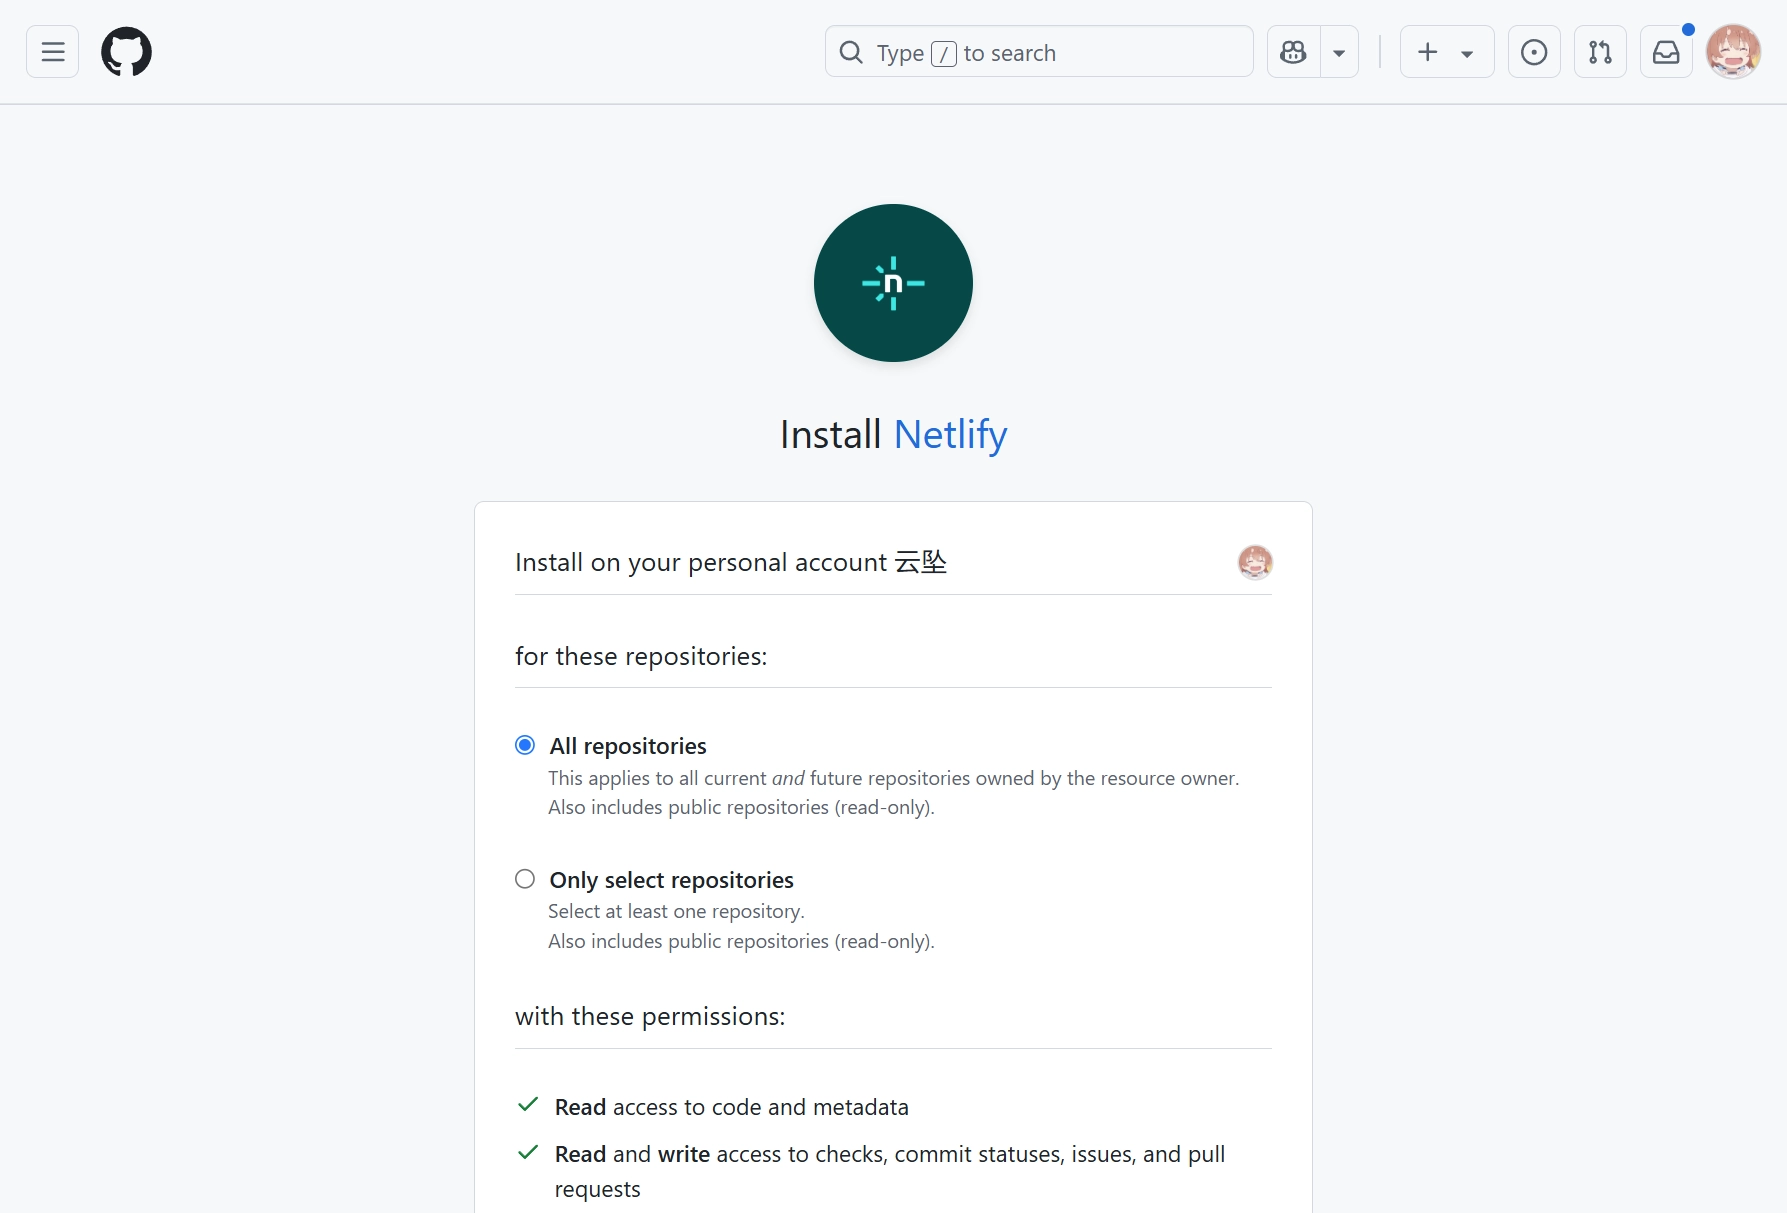
Task: Open the hamburger navigation menu
Action: coord(52,52)
